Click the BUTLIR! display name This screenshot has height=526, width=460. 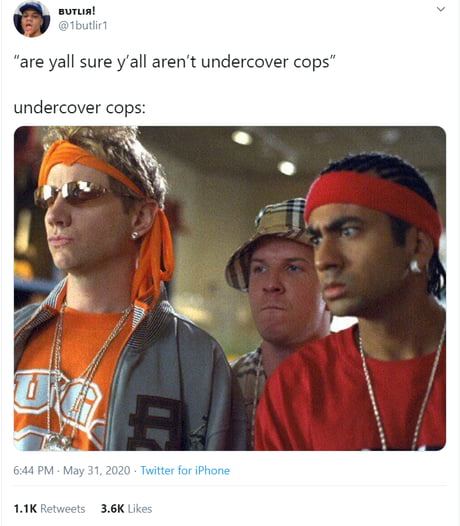77,11
